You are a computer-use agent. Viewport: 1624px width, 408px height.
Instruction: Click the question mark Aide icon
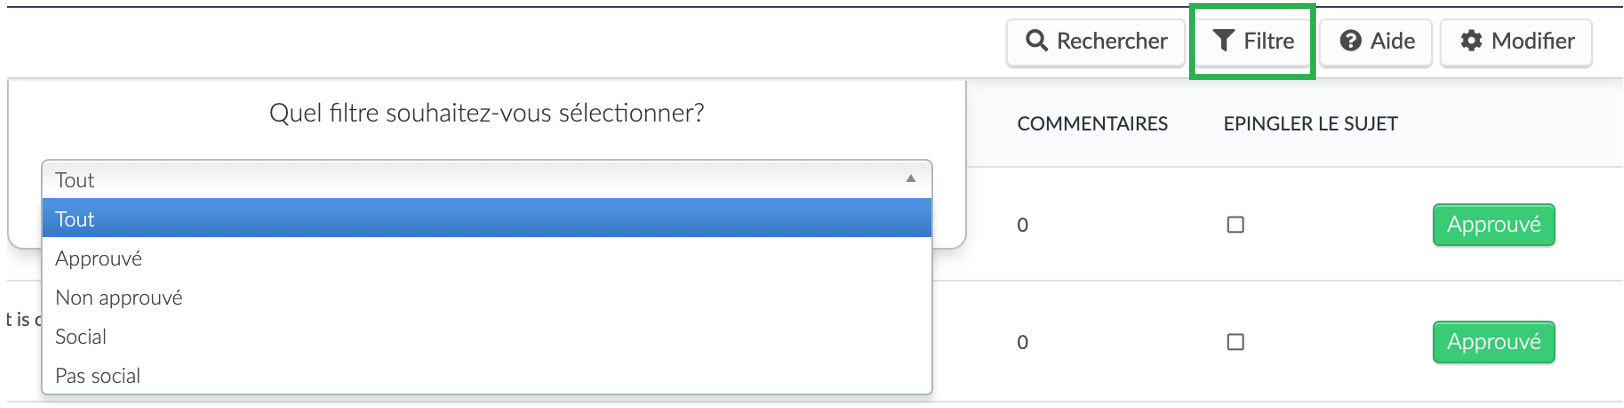[x=1351, y=41]
